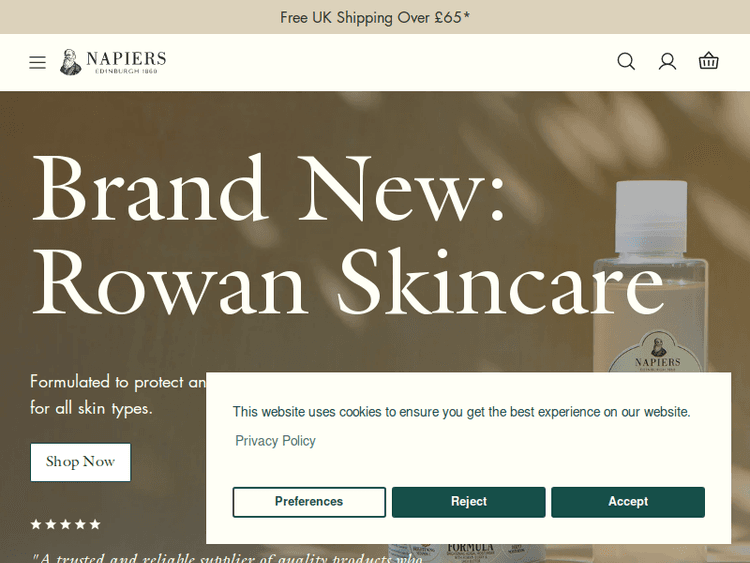Open the shopping basket icon
Viewport: 750px width, 563px height.
point(708,61)
